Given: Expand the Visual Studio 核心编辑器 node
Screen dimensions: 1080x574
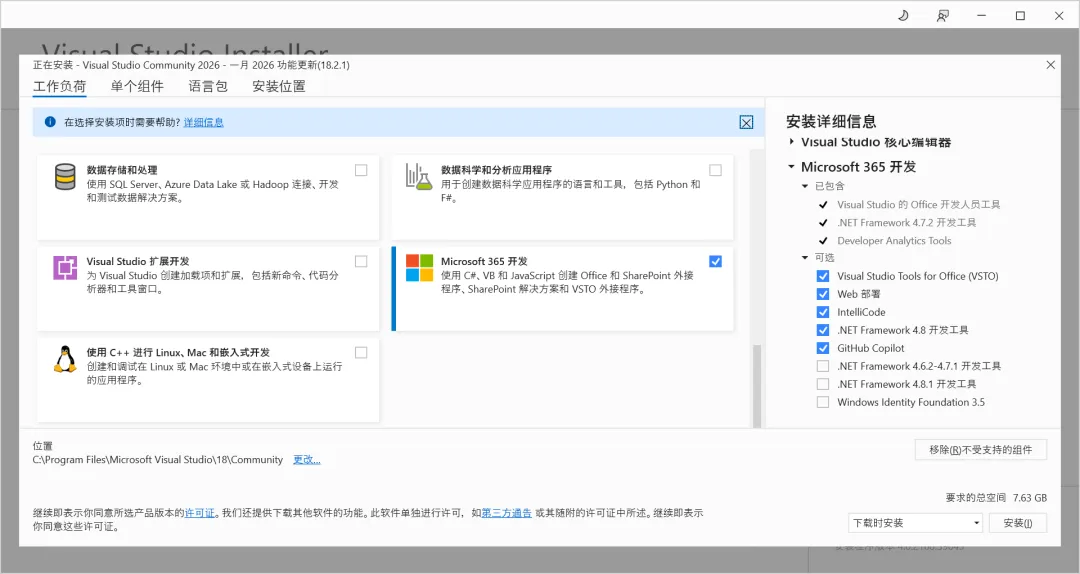Looking at the screenshot, I should point(791,142).
